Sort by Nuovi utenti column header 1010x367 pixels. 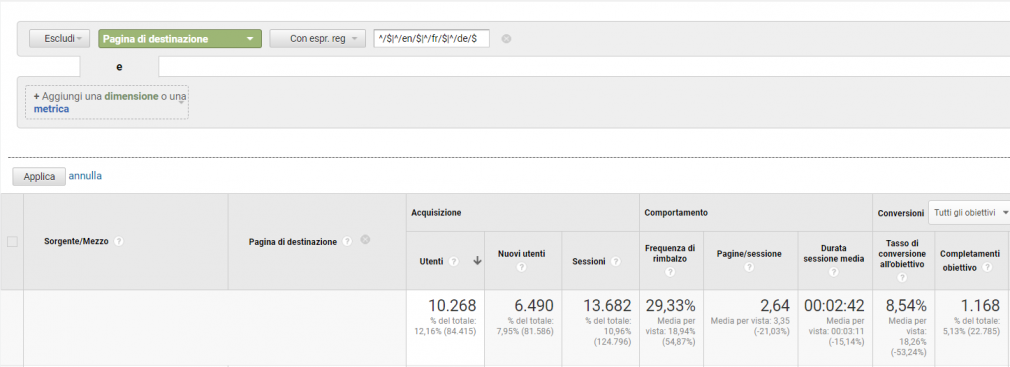(x=521, y=254)
